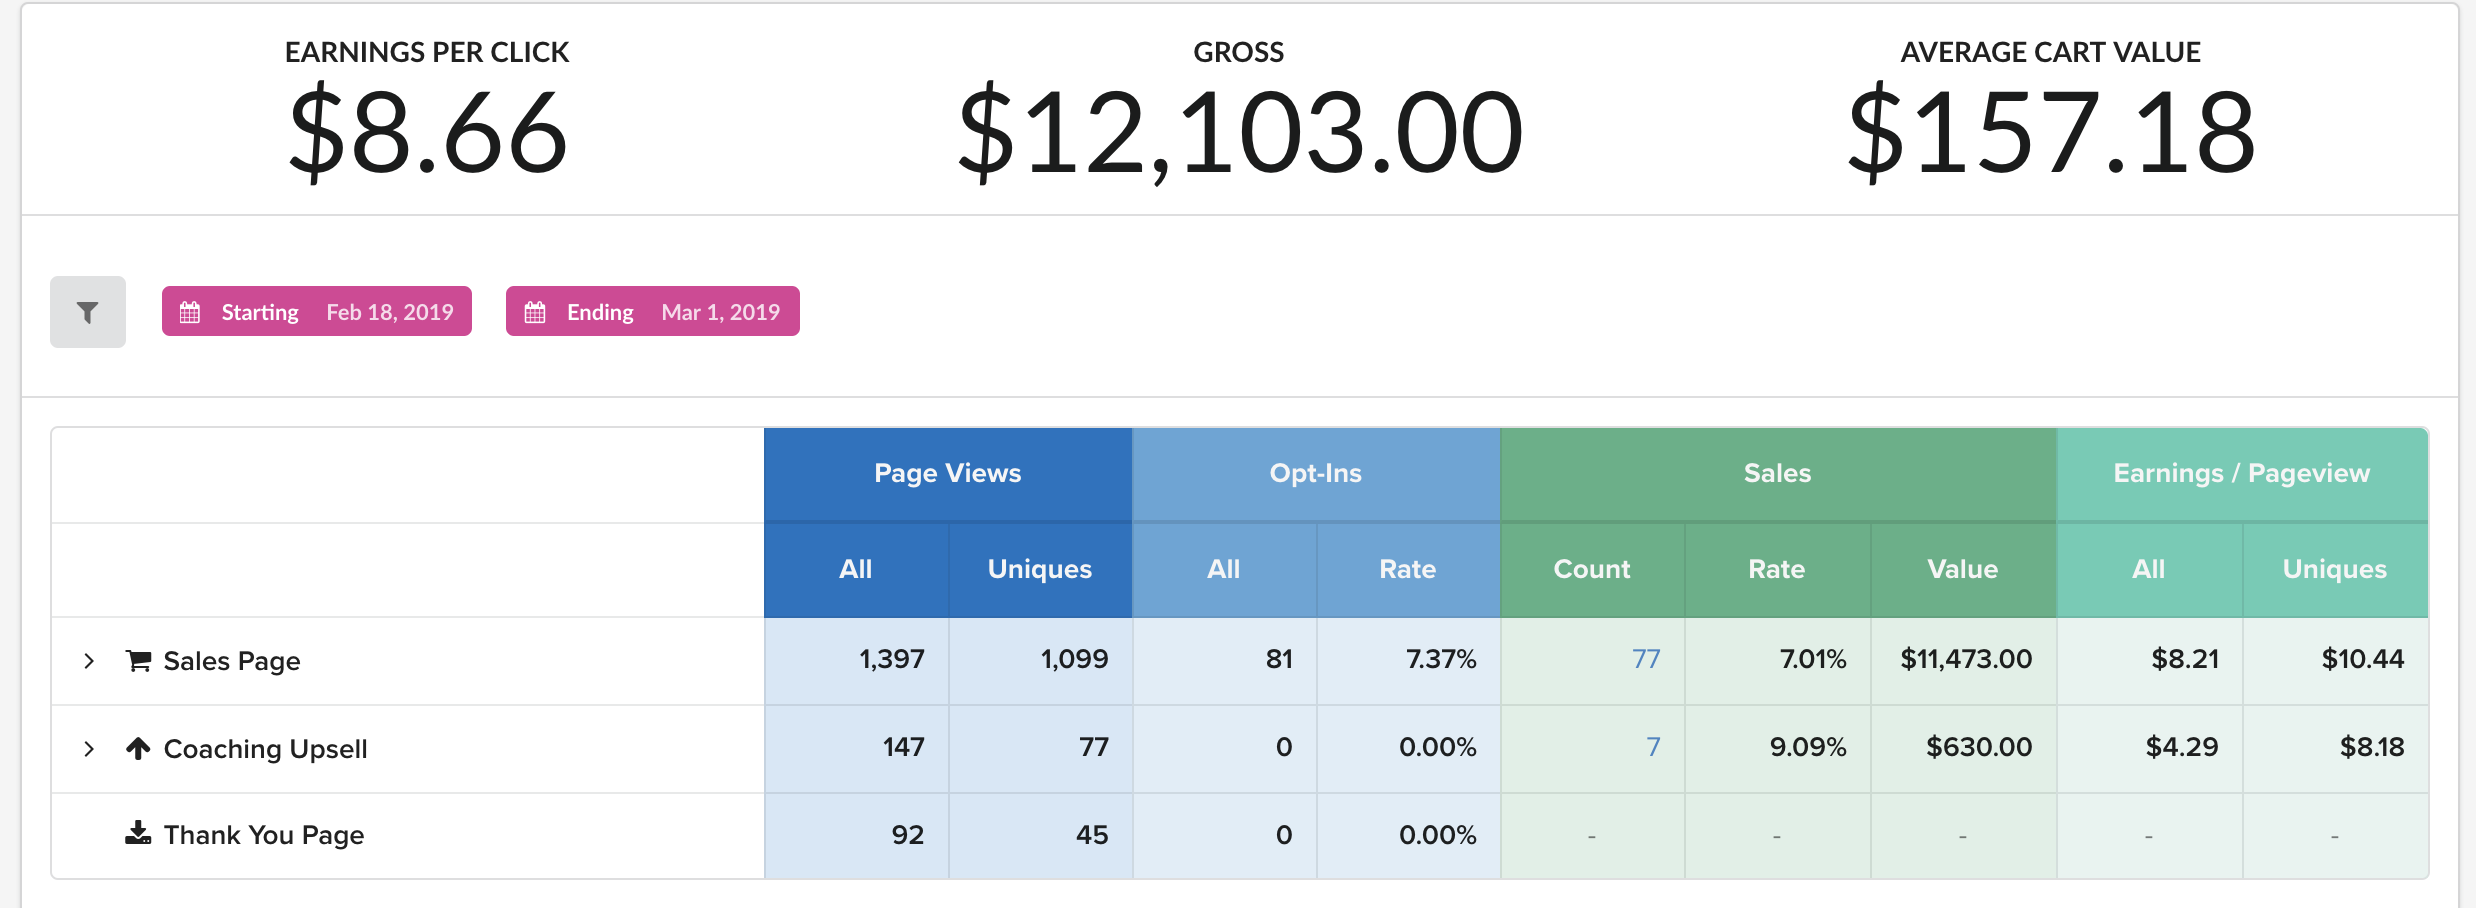Click the 9.09% sales rate cell
The width and height of the screenshot is (2476, 908).
pyautogui.click(x=1777, y=748)
